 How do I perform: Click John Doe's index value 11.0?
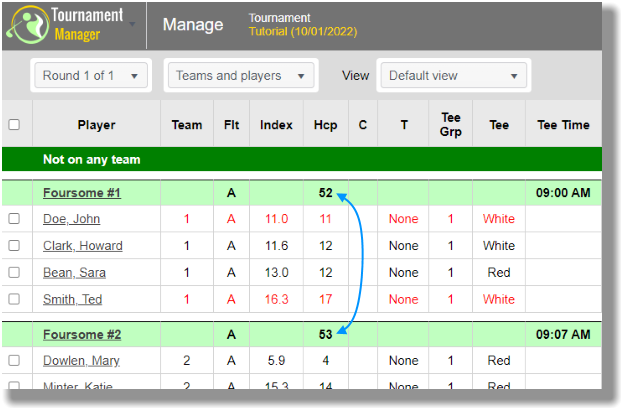click(x=276, y=218)
